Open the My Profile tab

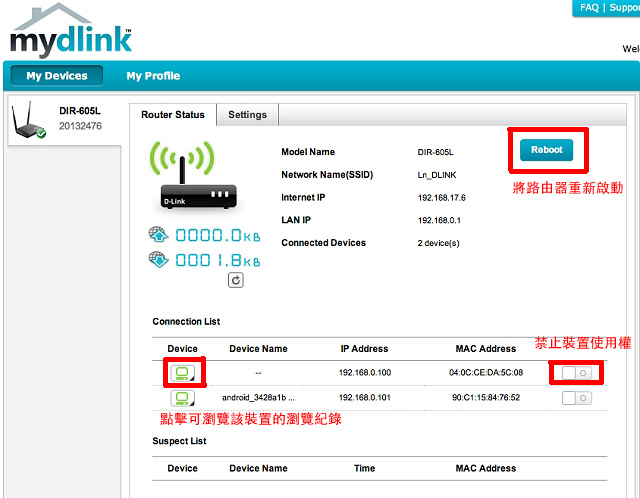click(x=153, y=76)
